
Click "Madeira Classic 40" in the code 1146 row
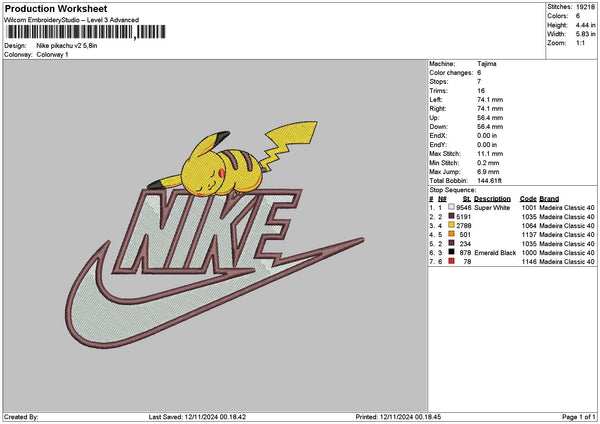567,262
